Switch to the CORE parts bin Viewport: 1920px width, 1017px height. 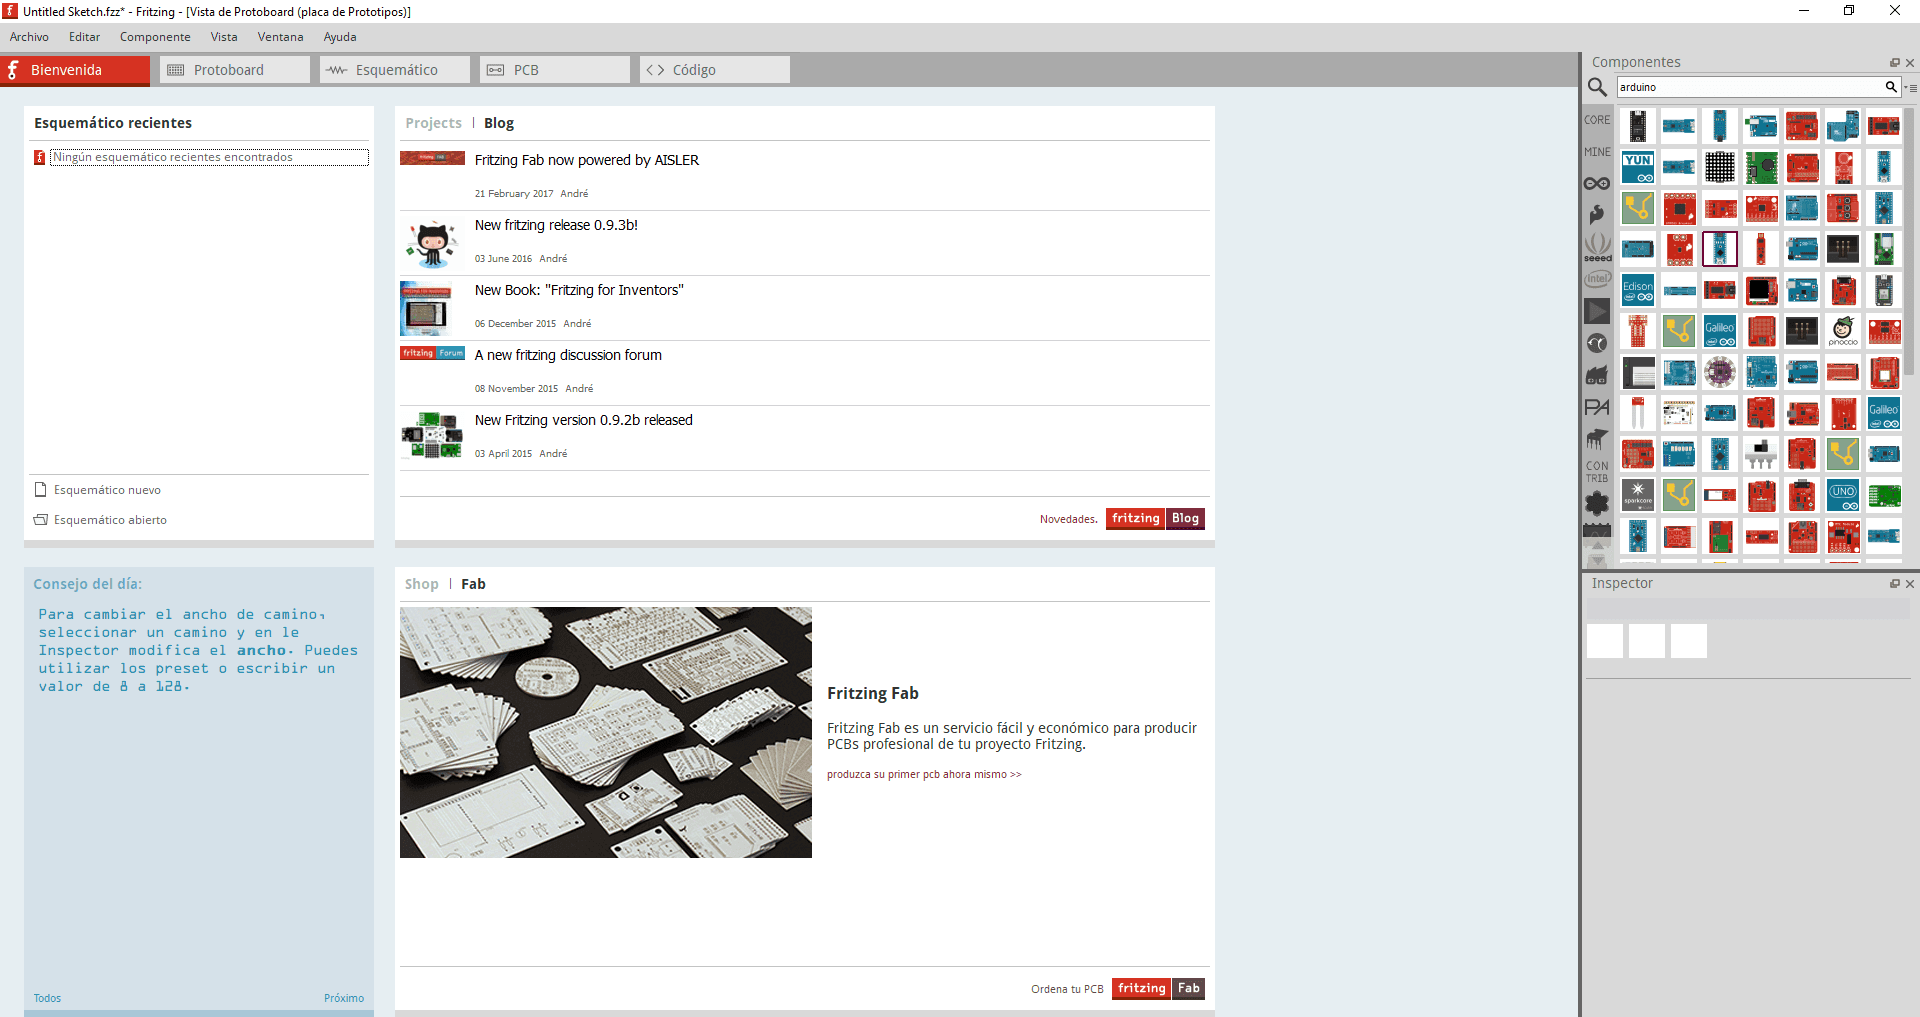(1597, 120)
